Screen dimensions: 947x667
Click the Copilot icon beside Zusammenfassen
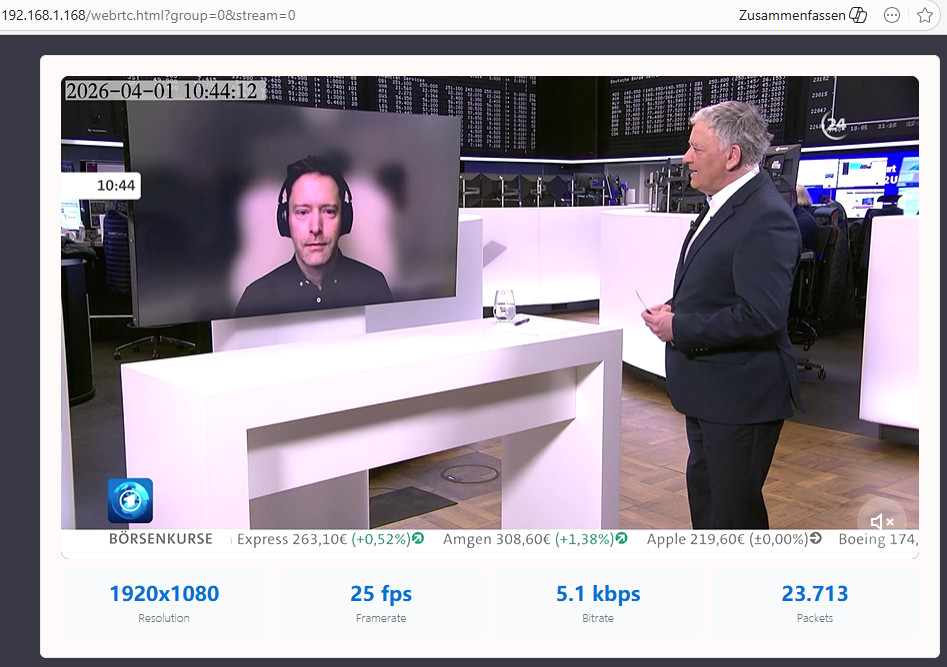(x=858, y=15)
